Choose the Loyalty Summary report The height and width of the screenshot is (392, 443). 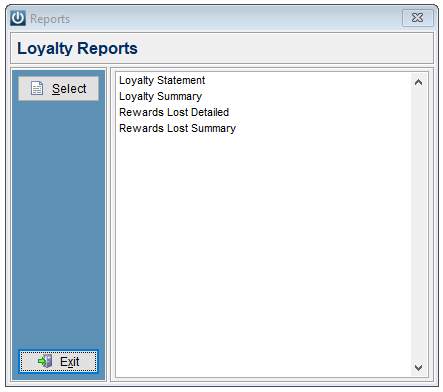tap(160, 96)
